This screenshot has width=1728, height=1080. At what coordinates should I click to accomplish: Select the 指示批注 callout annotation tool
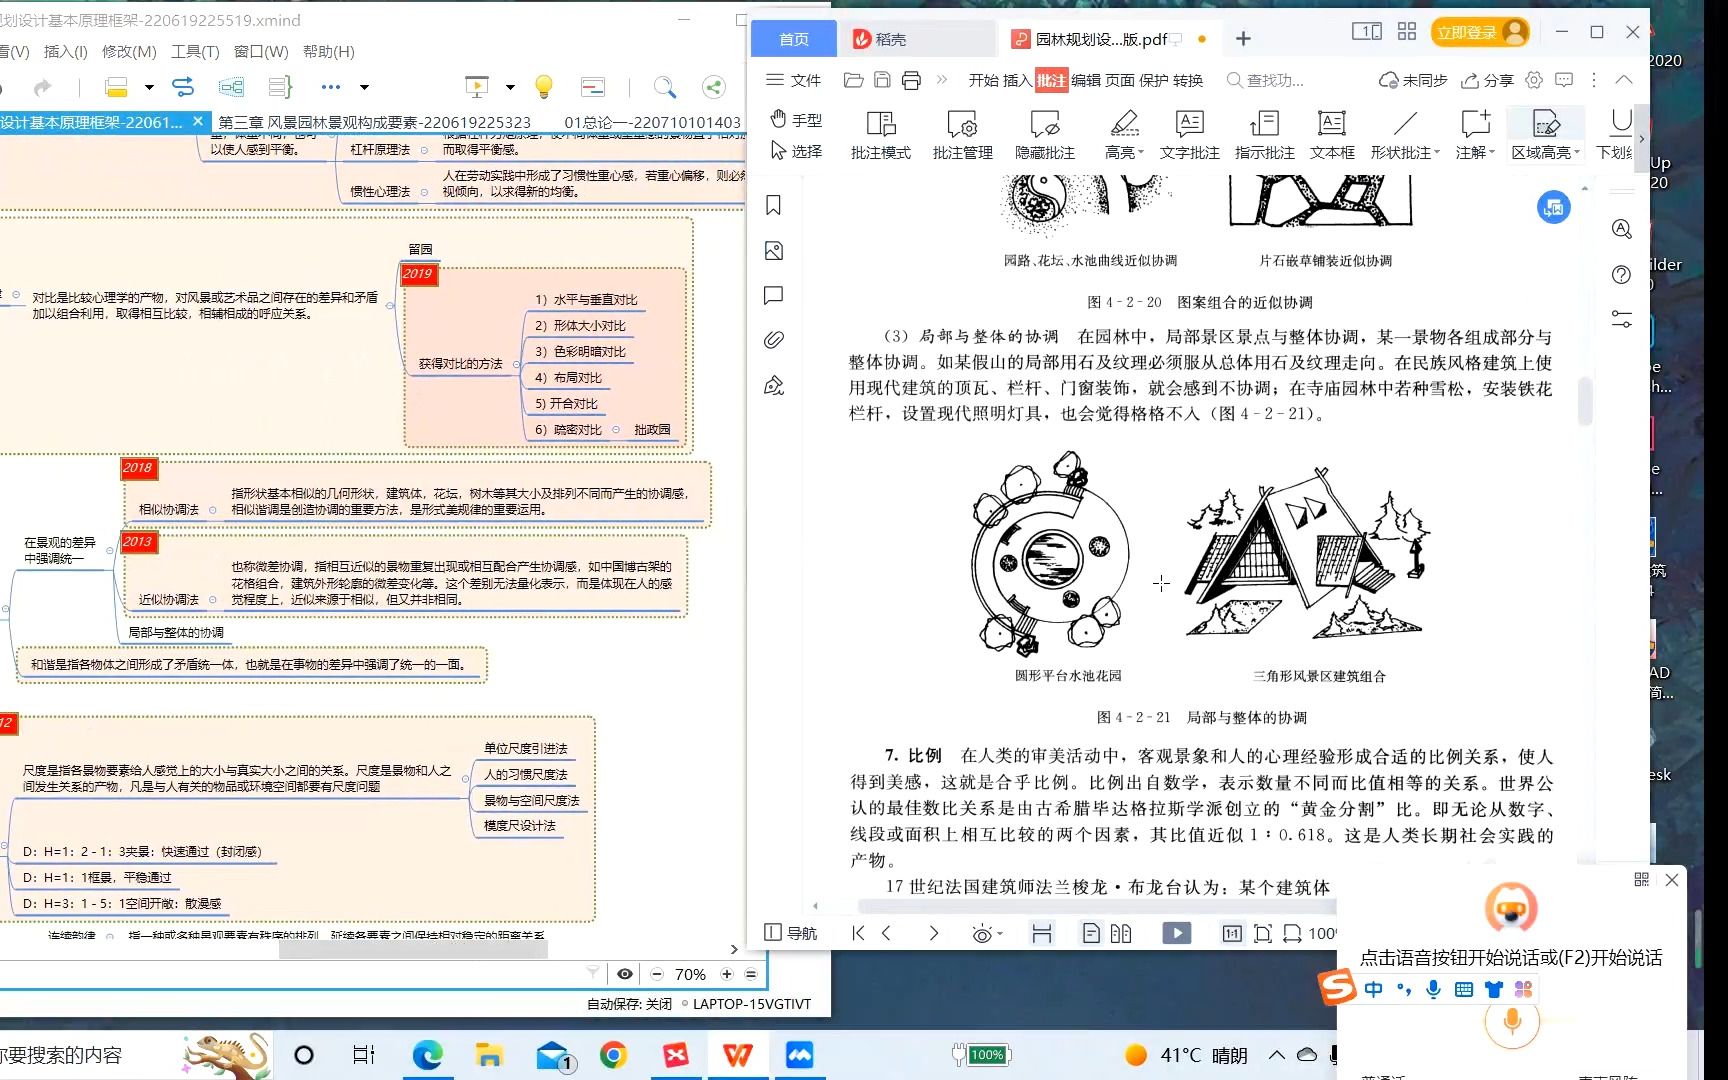click(1264, 134)
